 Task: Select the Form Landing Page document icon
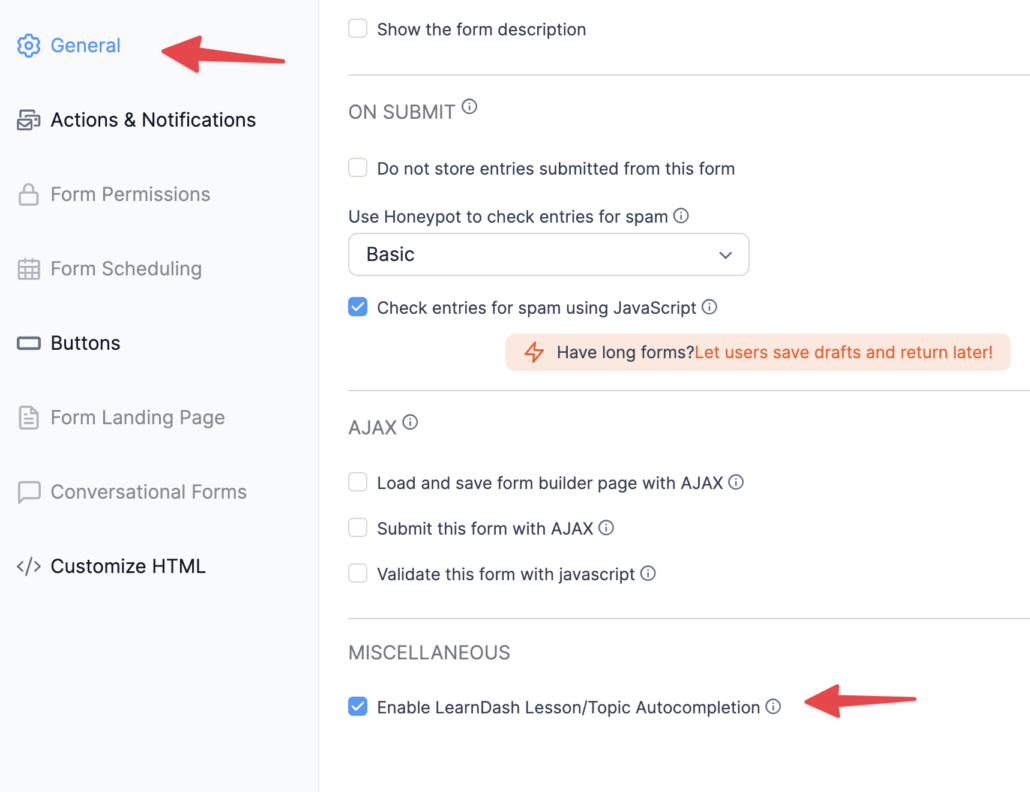tap(29, 417)
